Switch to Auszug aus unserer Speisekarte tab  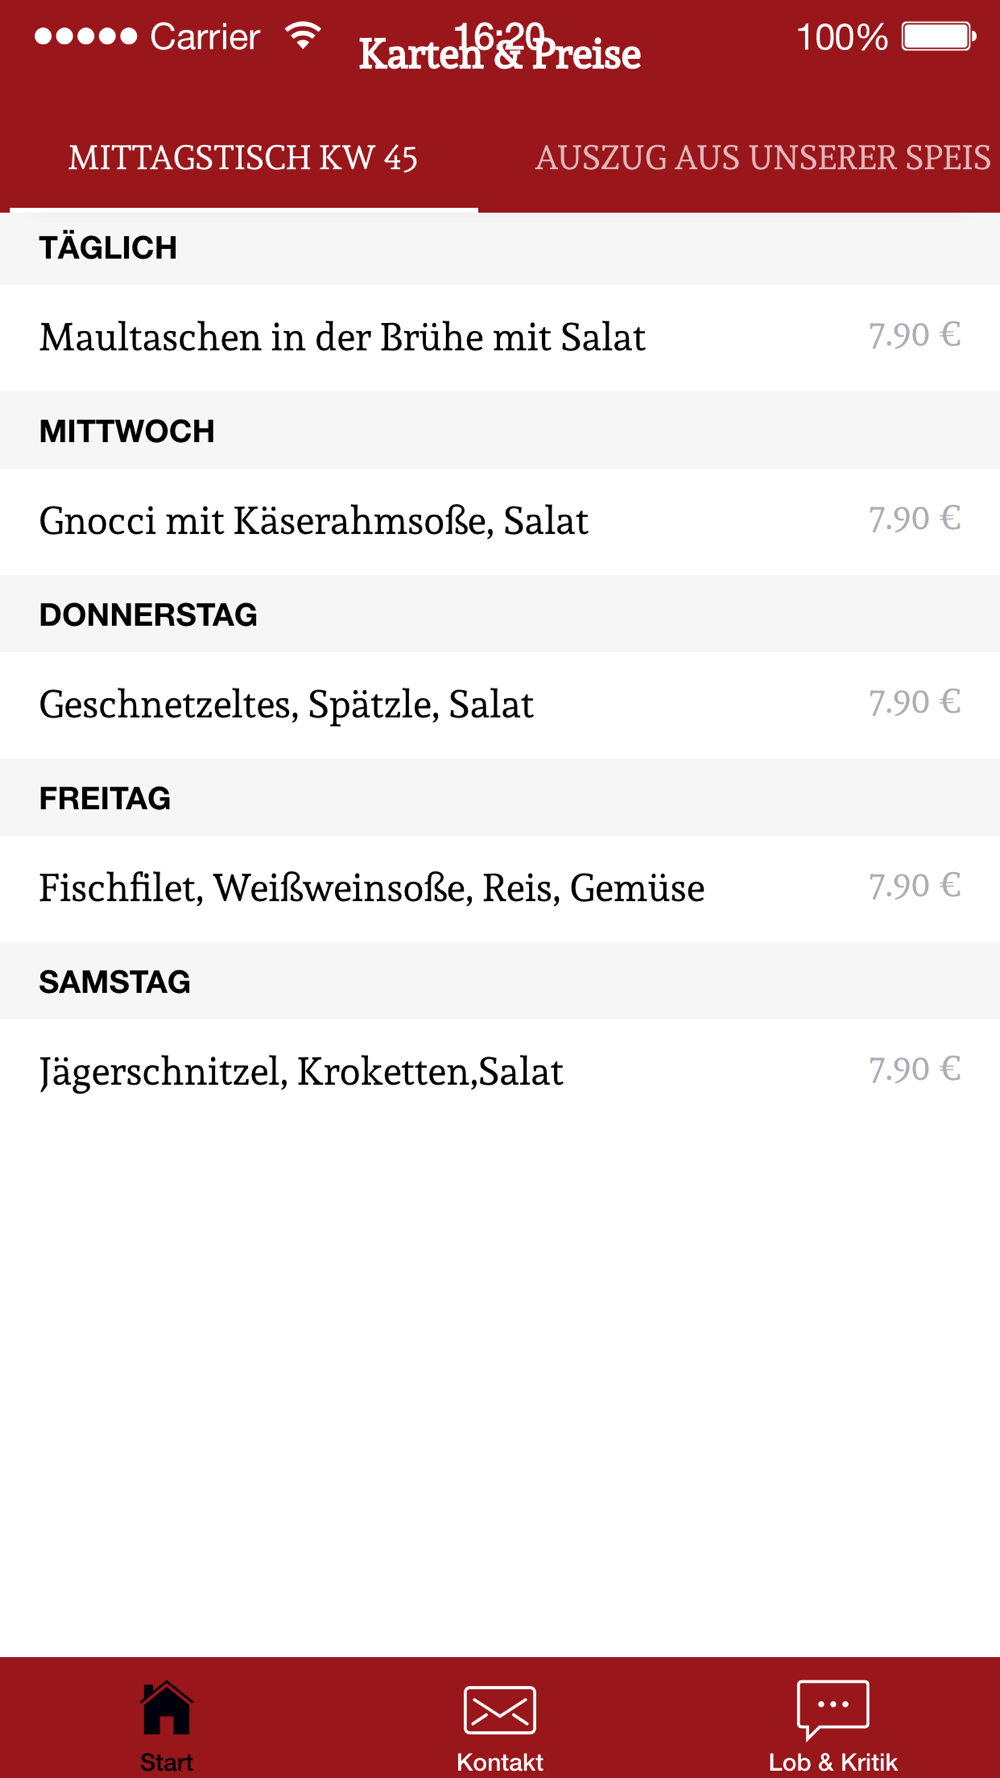coord(763,157)
